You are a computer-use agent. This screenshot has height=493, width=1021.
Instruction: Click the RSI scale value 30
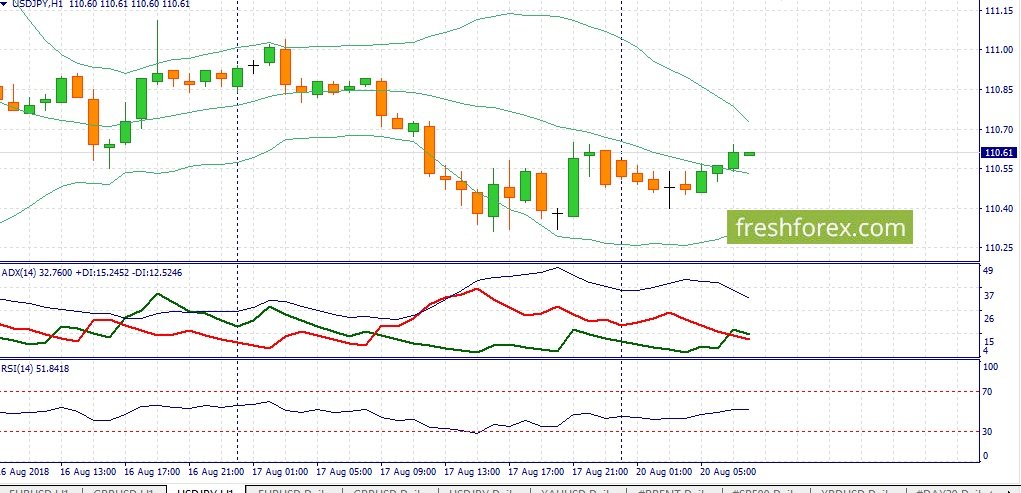(x=988, y=432)
